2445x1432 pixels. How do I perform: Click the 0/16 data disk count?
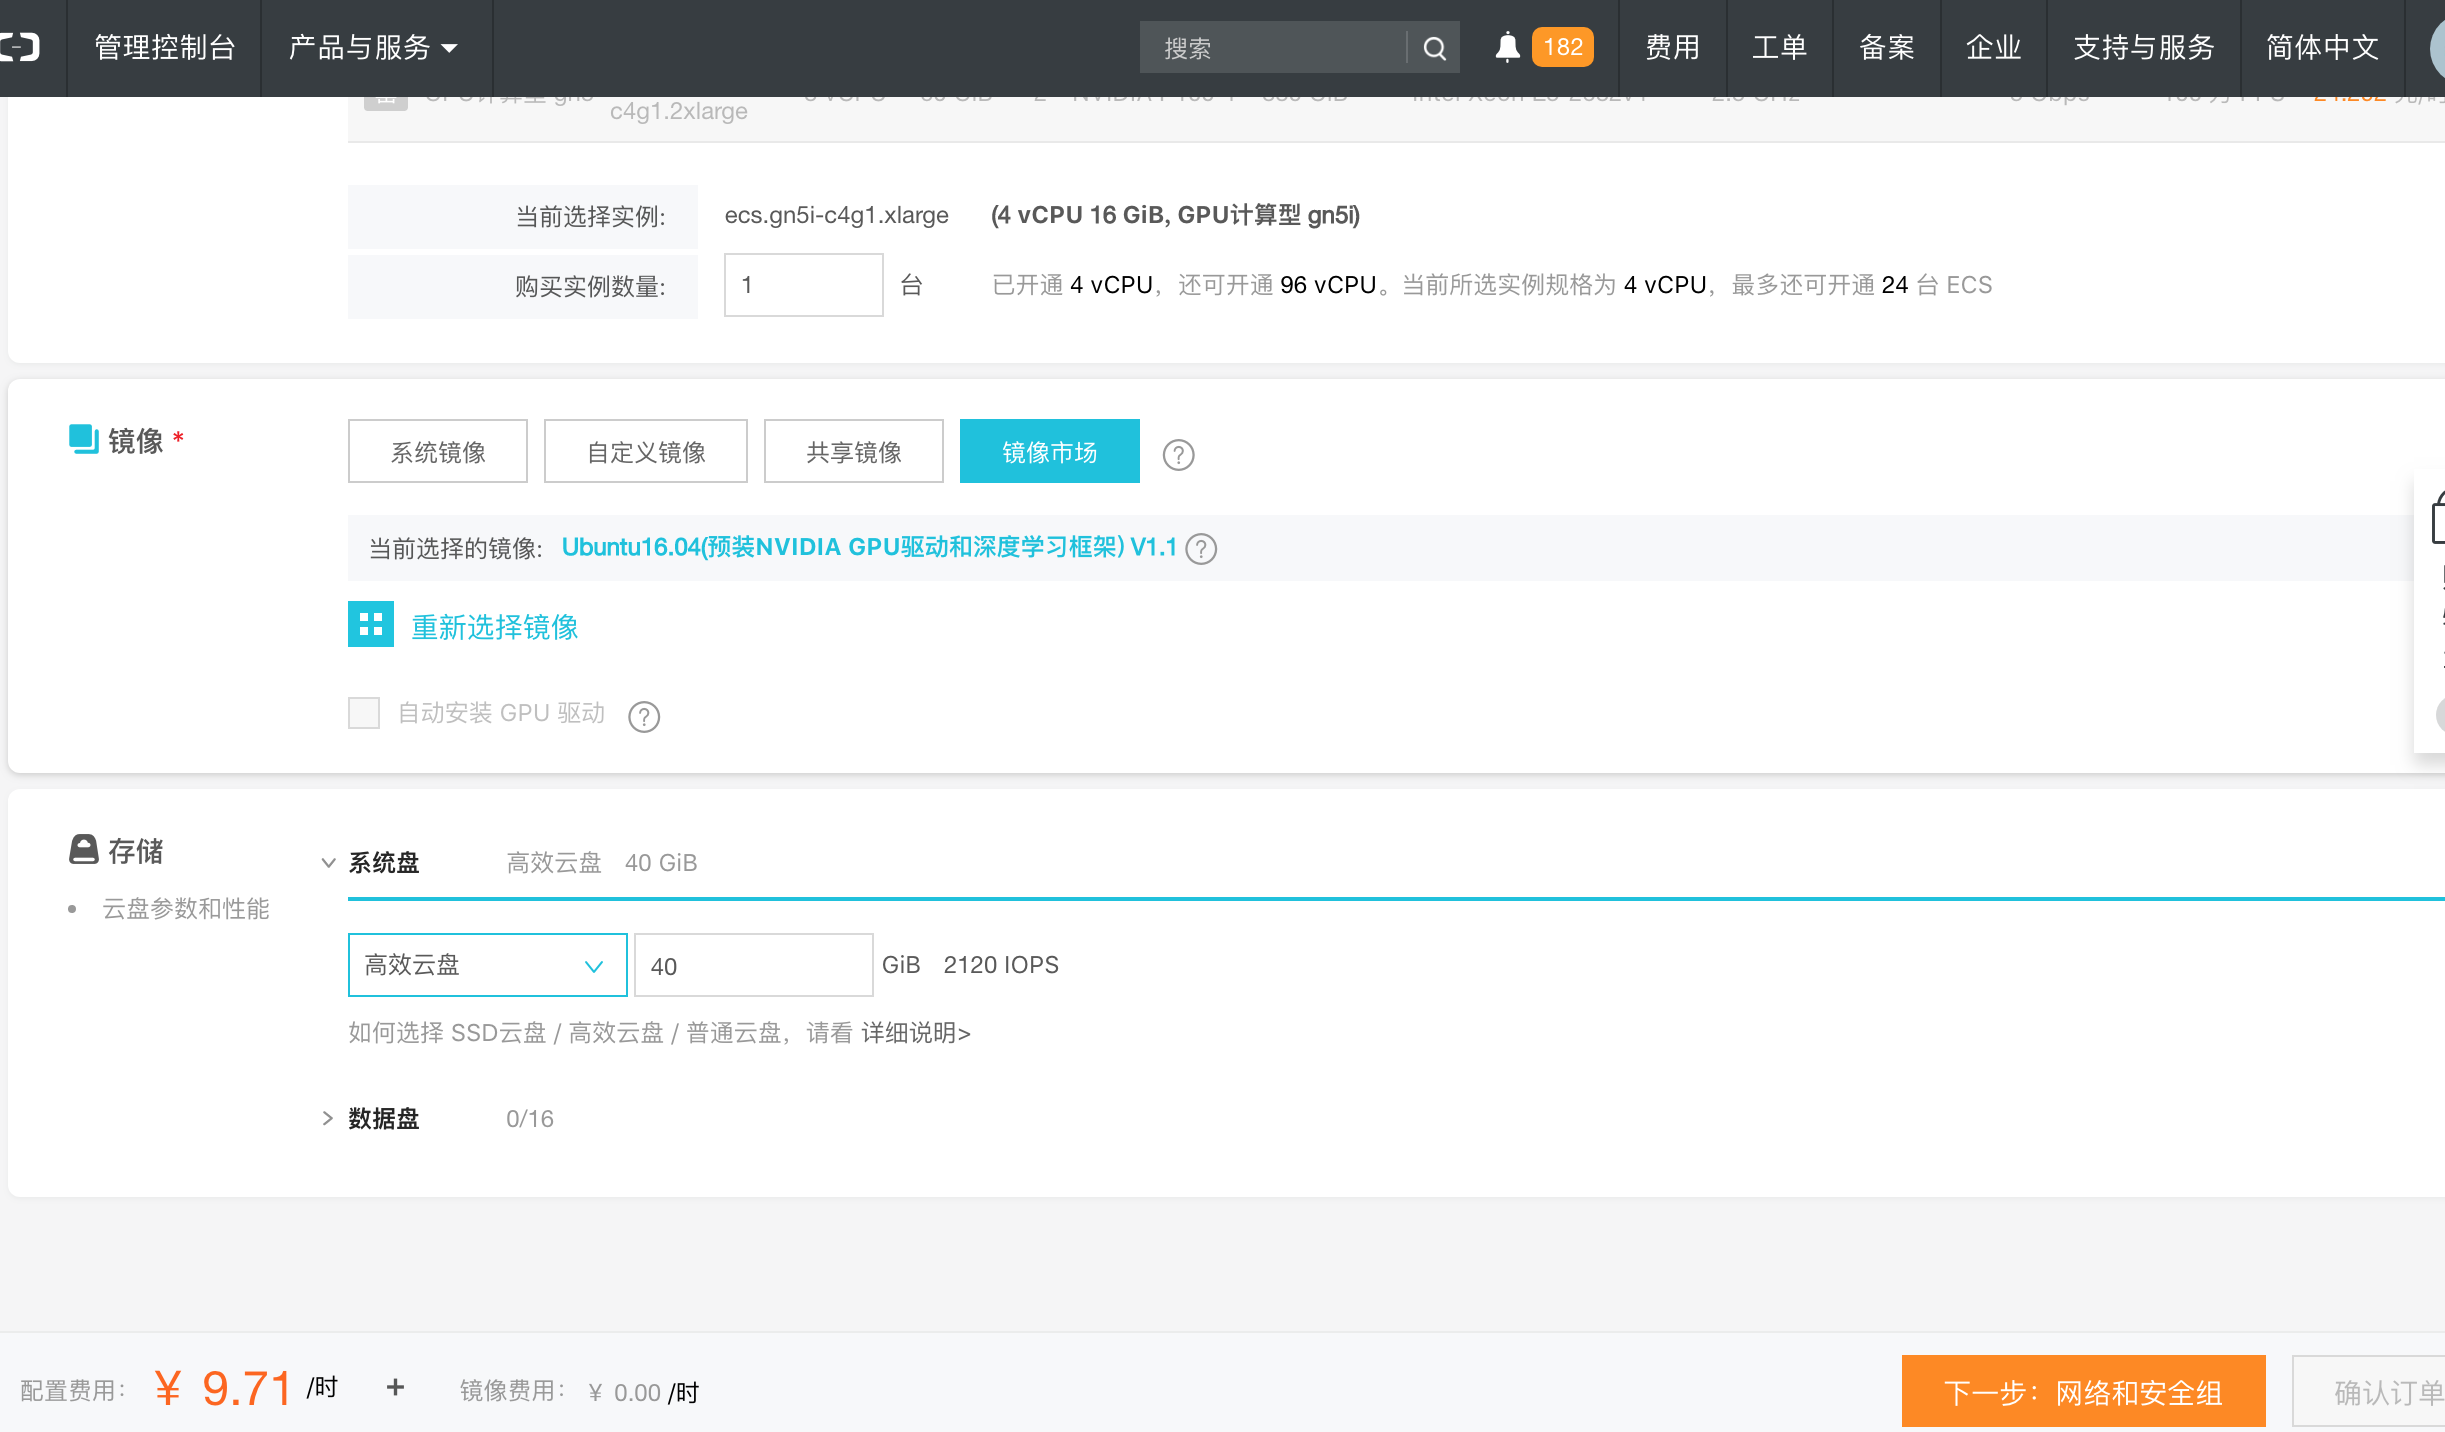click(x=530, y=1119)
